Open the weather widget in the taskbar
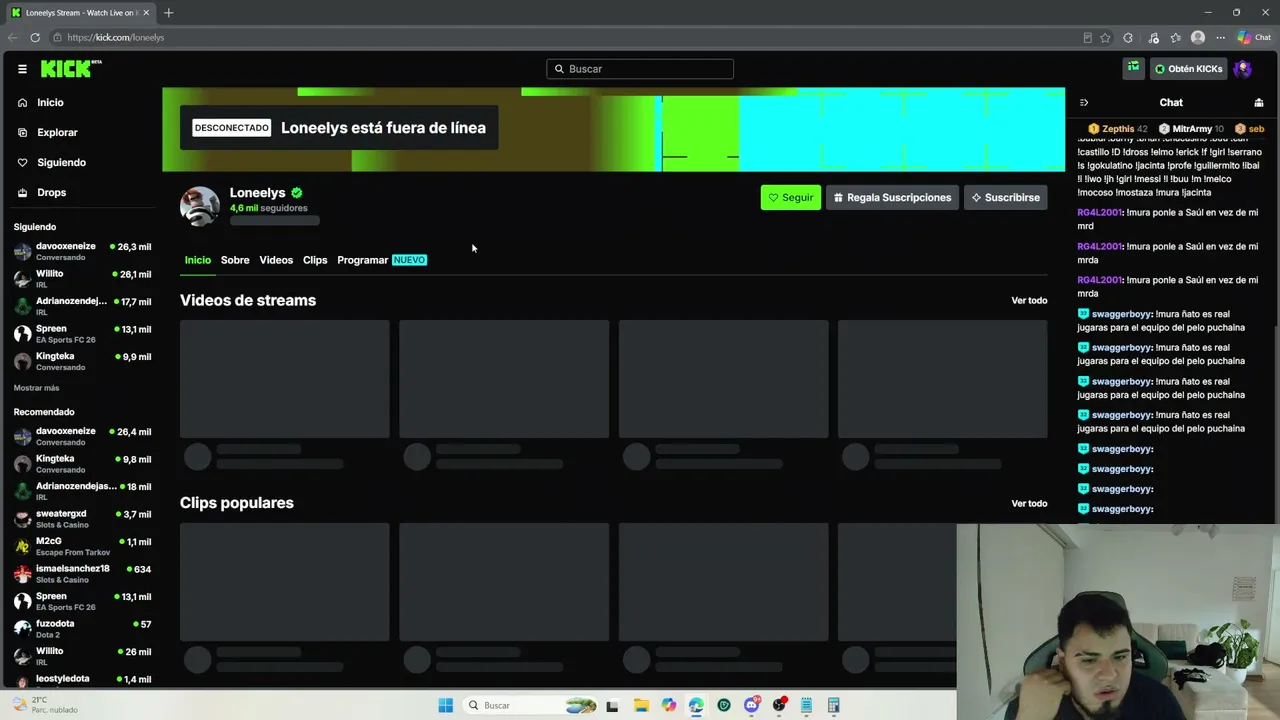 click(44, 705)
